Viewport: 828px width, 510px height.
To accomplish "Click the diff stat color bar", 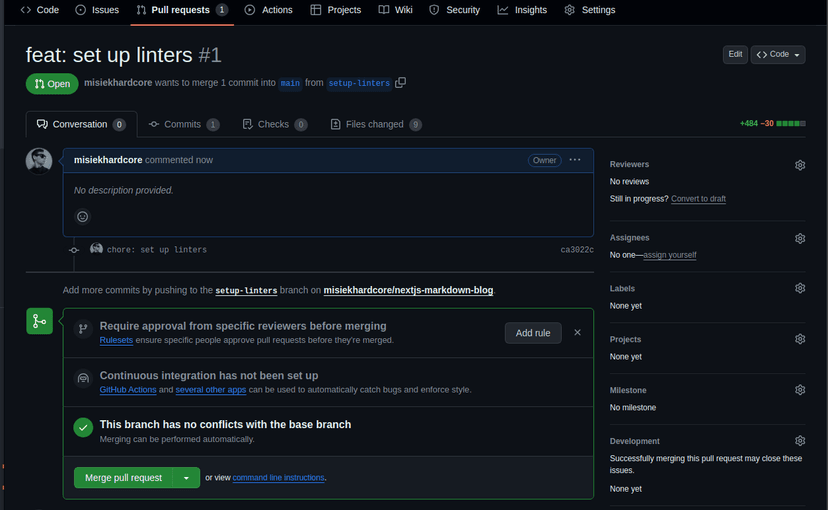I will pos(791,124).
